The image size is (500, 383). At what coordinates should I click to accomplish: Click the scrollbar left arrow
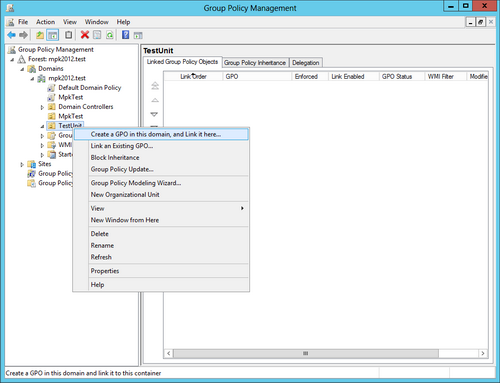169,353
